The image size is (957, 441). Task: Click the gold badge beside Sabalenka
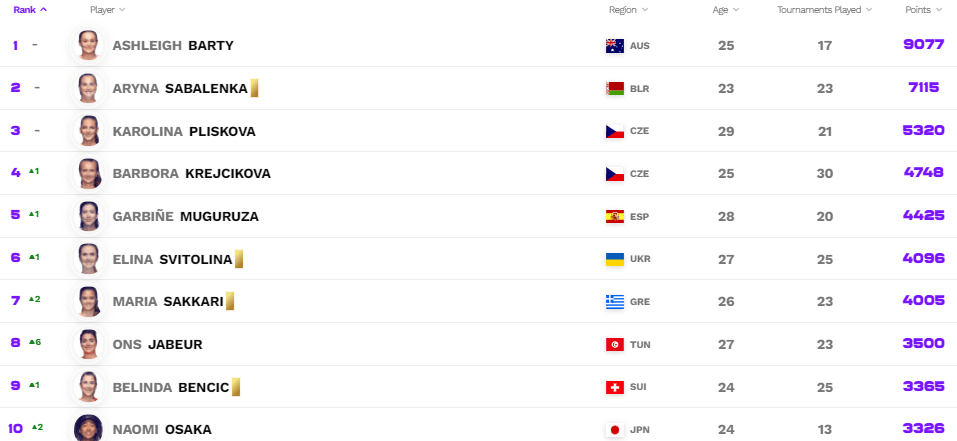pos(254,88)
